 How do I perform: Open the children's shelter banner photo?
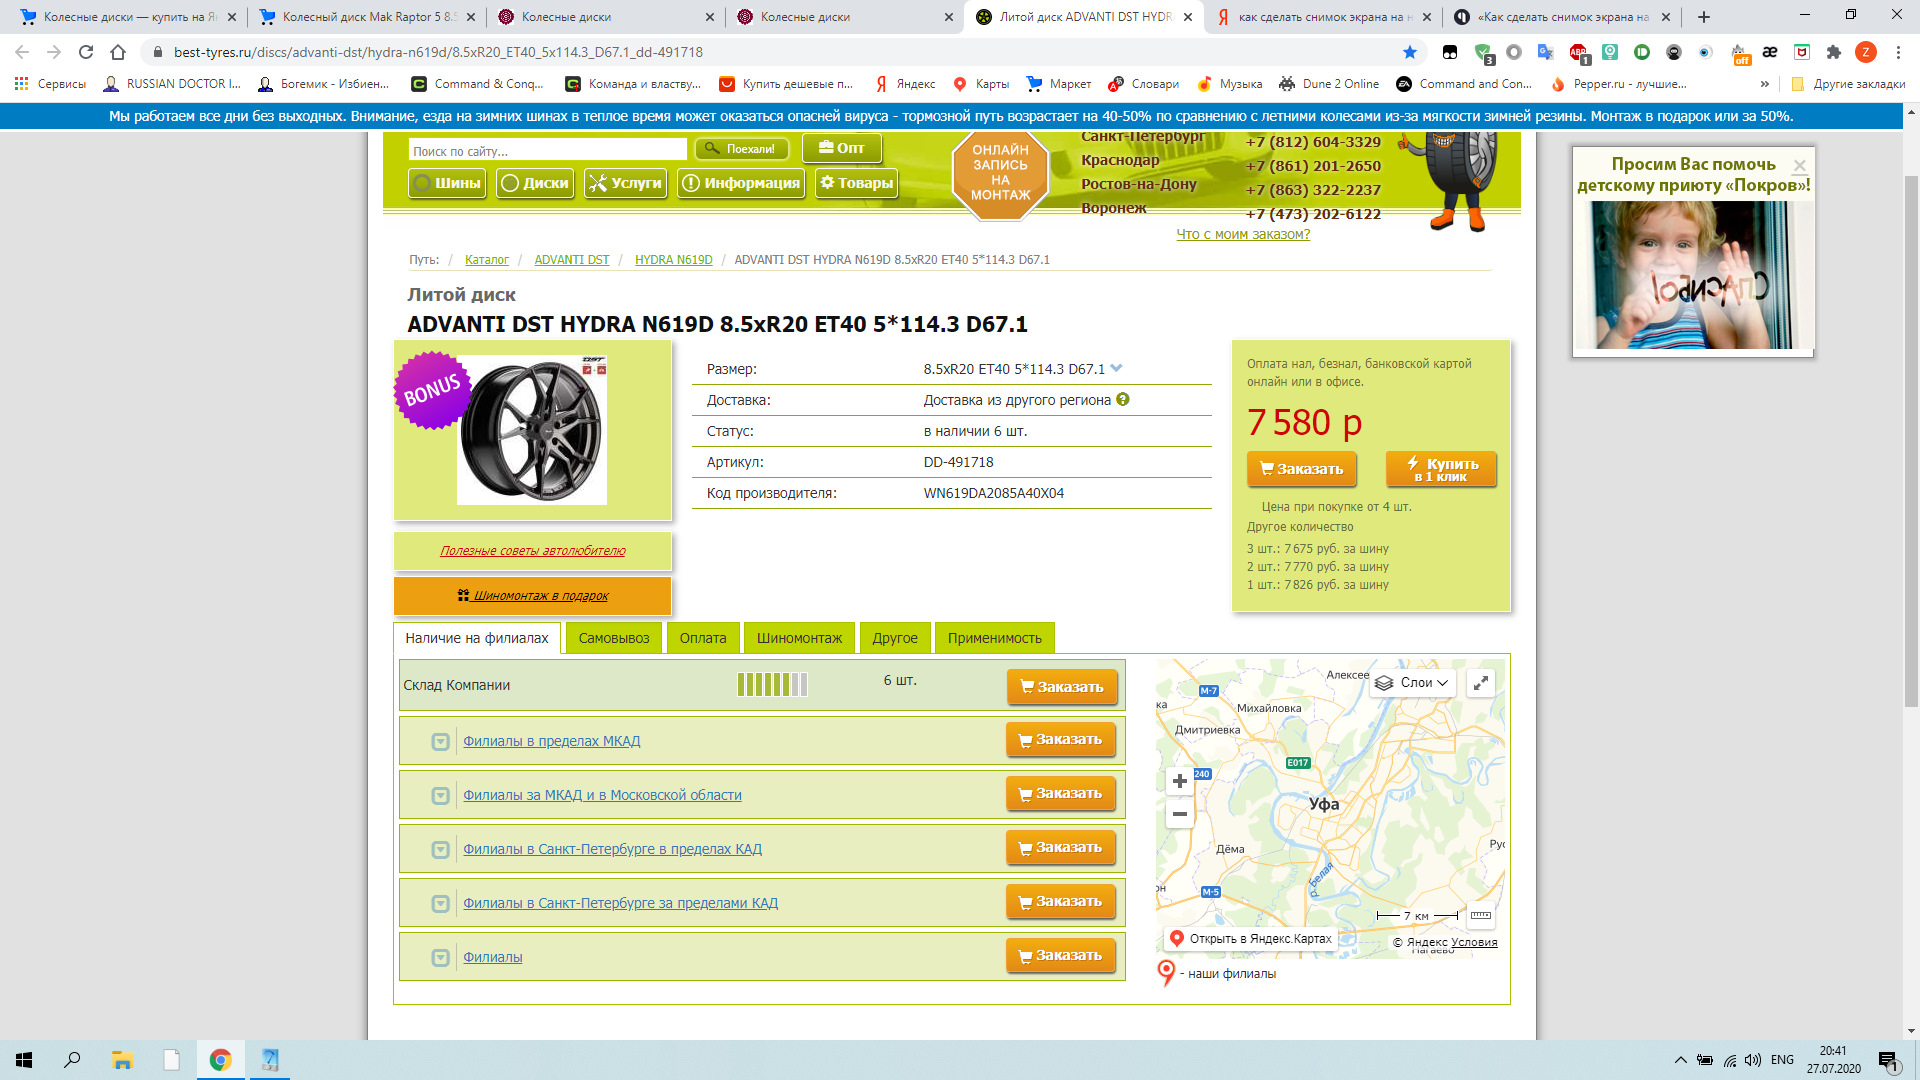click(1693, 275)
